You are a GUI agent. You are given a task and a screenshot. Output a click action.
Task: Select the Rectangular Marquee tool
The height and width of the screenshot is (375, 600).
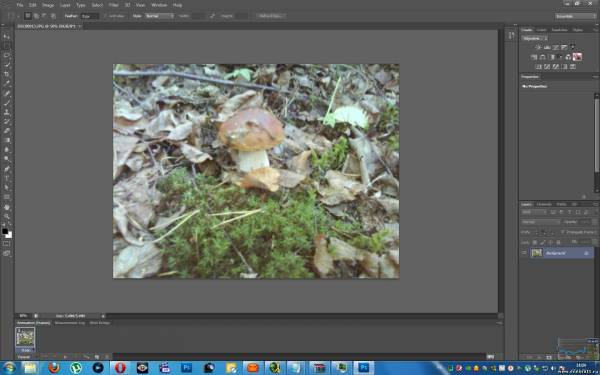pyautogui.click(x=7, y=46)
